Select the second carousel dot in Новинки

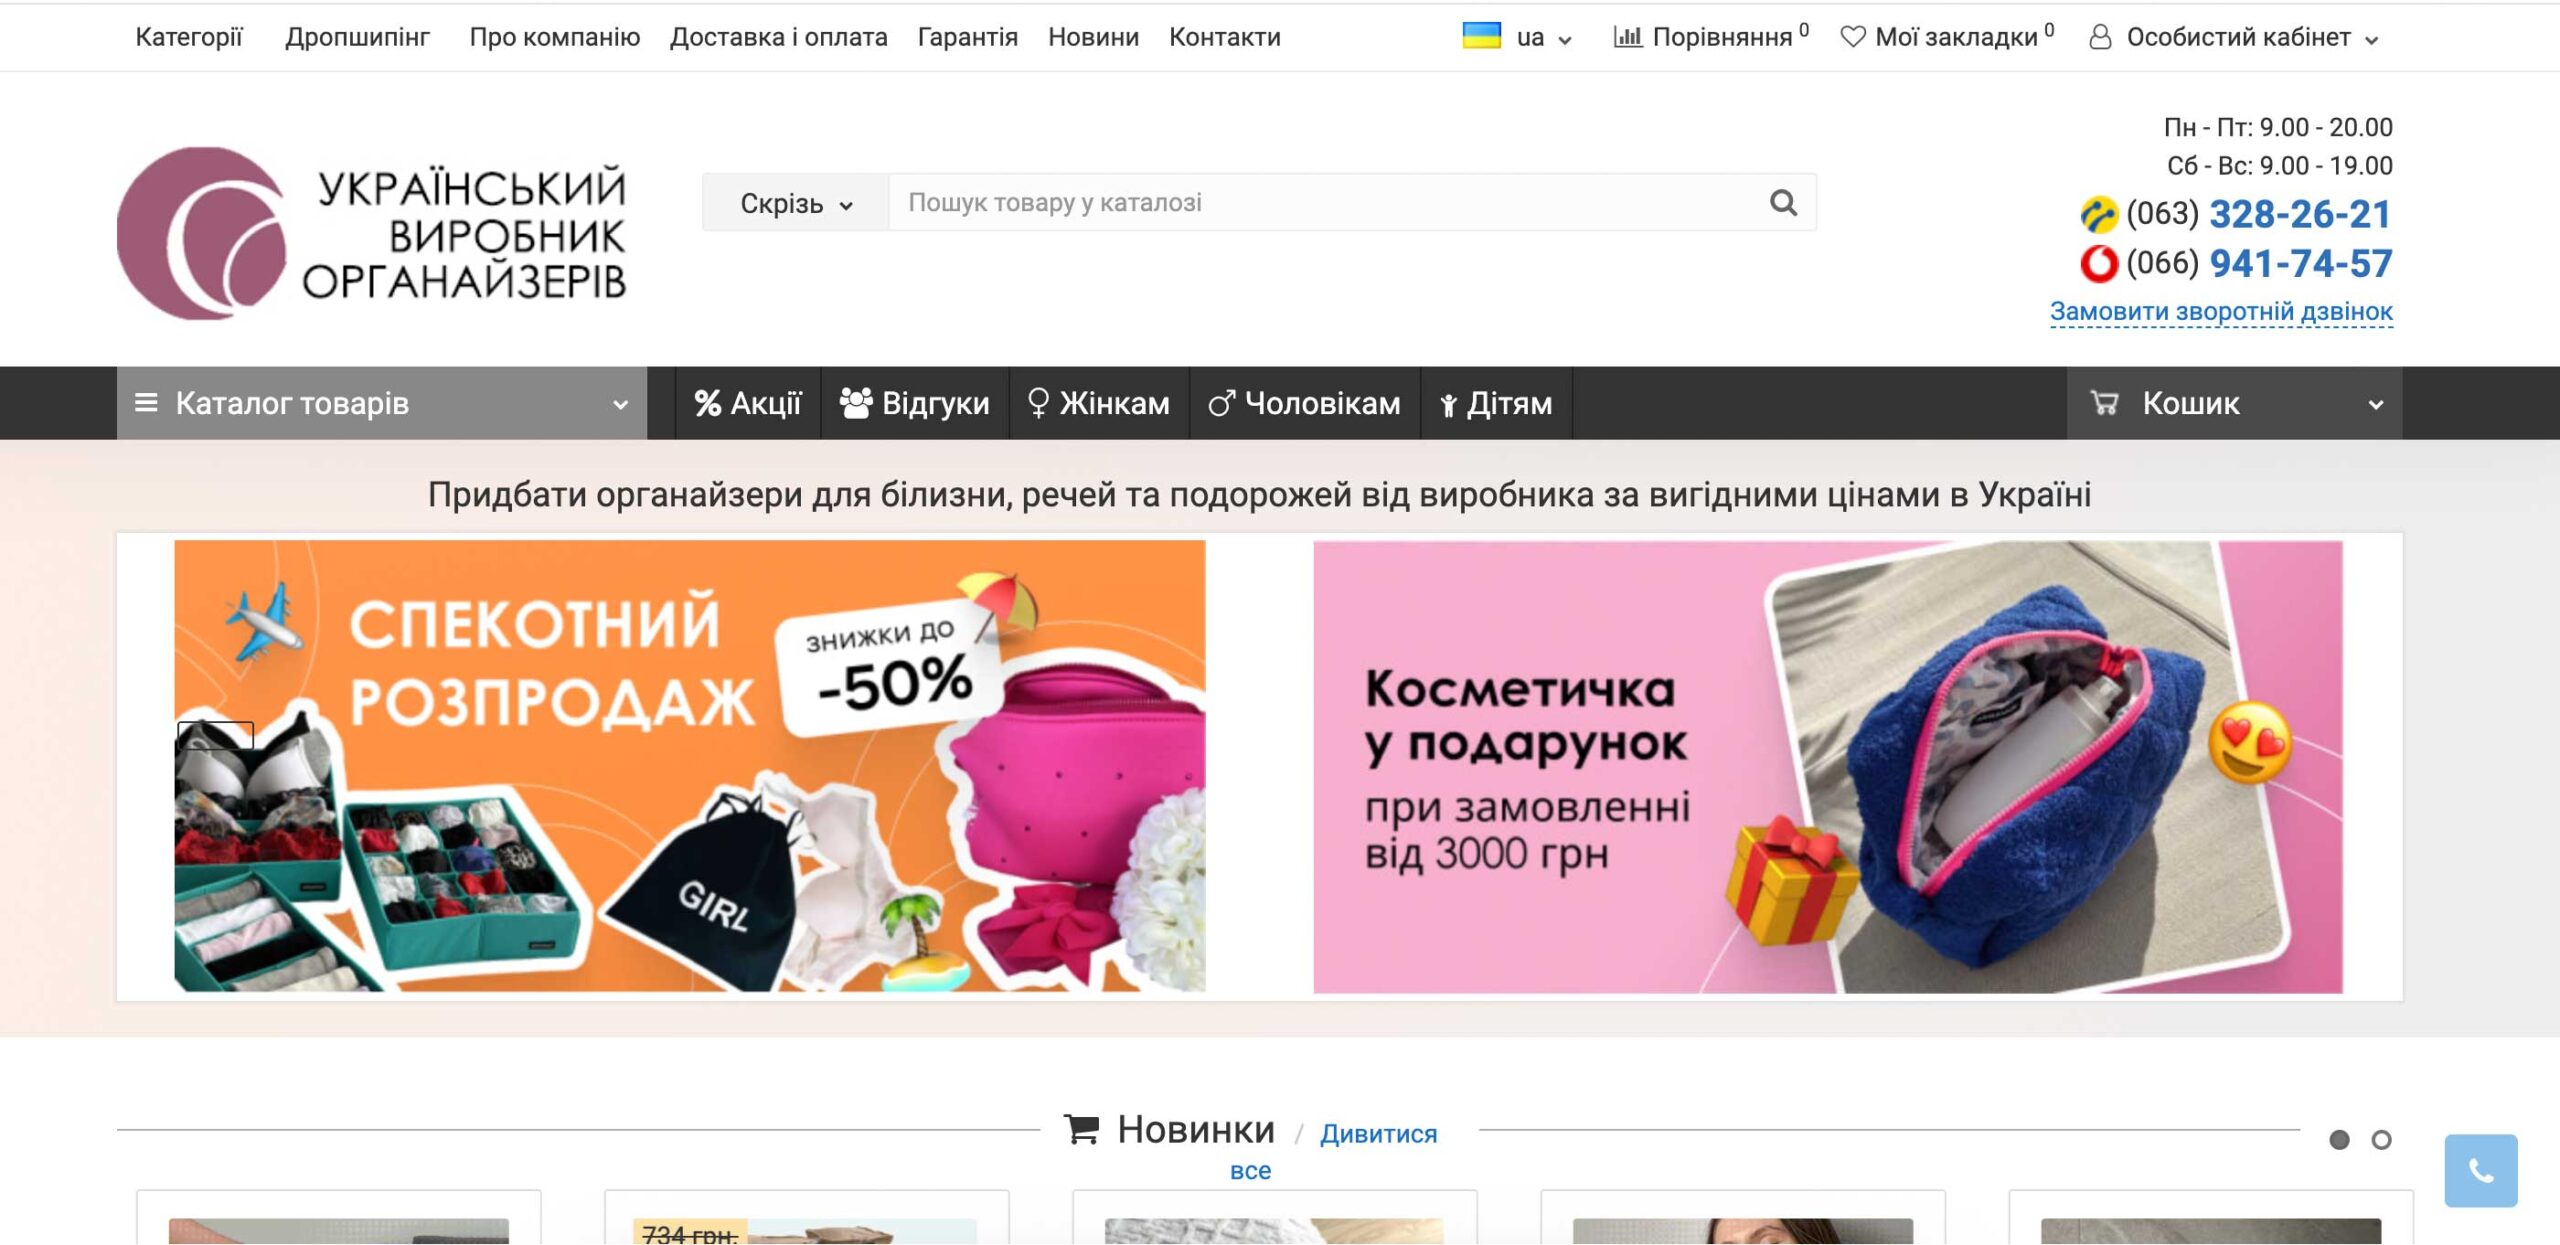point(2381,1140)
